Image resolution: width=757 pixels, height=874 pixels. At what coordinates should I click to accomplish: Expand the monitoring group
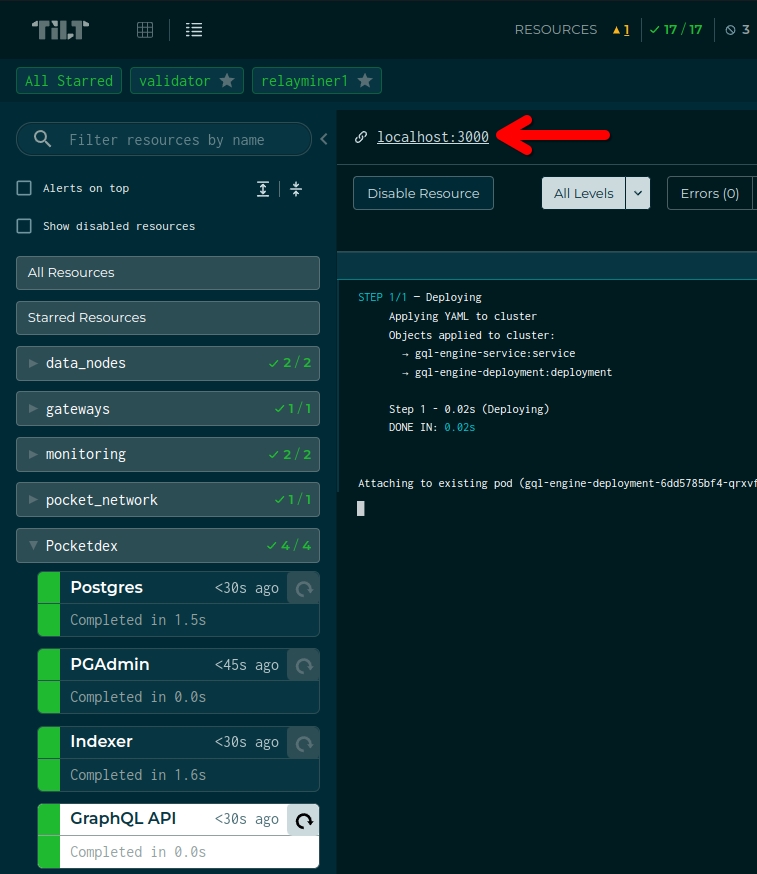point(168,454)
